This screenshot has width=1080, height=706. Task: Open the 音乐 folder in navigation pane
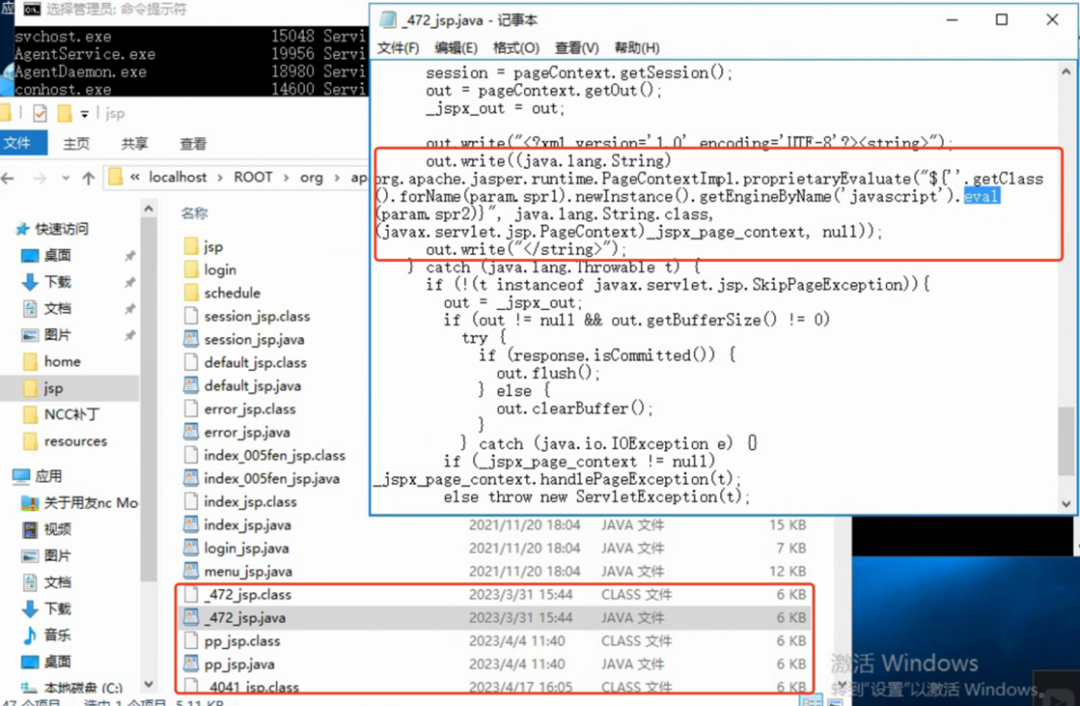[x=57, y=635]
